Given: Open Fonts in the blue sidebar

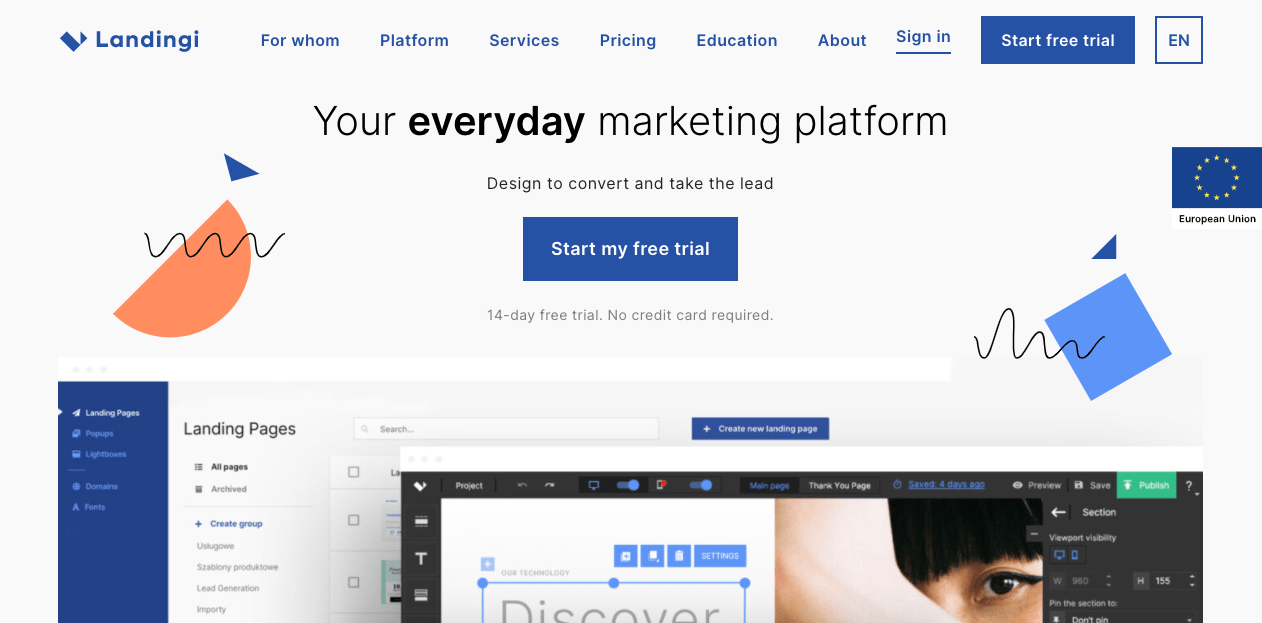Looking at the screenshot, I should point(88,507).
